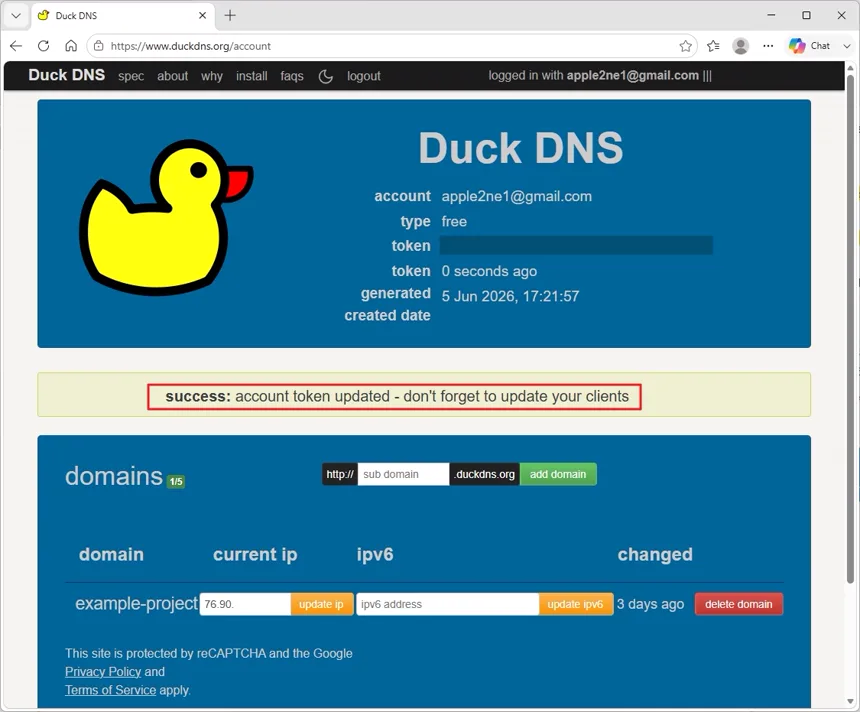The width and height of the screenshot is (860, 712).
Task: Reload the page with the refresh icon
Action: pos(43,46)
